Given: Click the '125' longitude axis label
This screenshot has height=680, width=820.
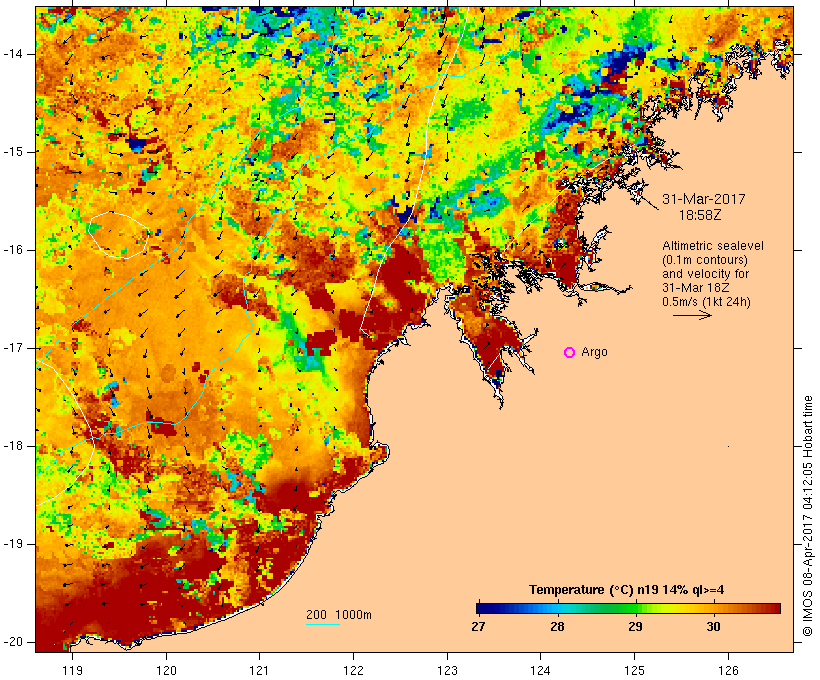Looking at the screenshot, I should [x=635, y=670].
